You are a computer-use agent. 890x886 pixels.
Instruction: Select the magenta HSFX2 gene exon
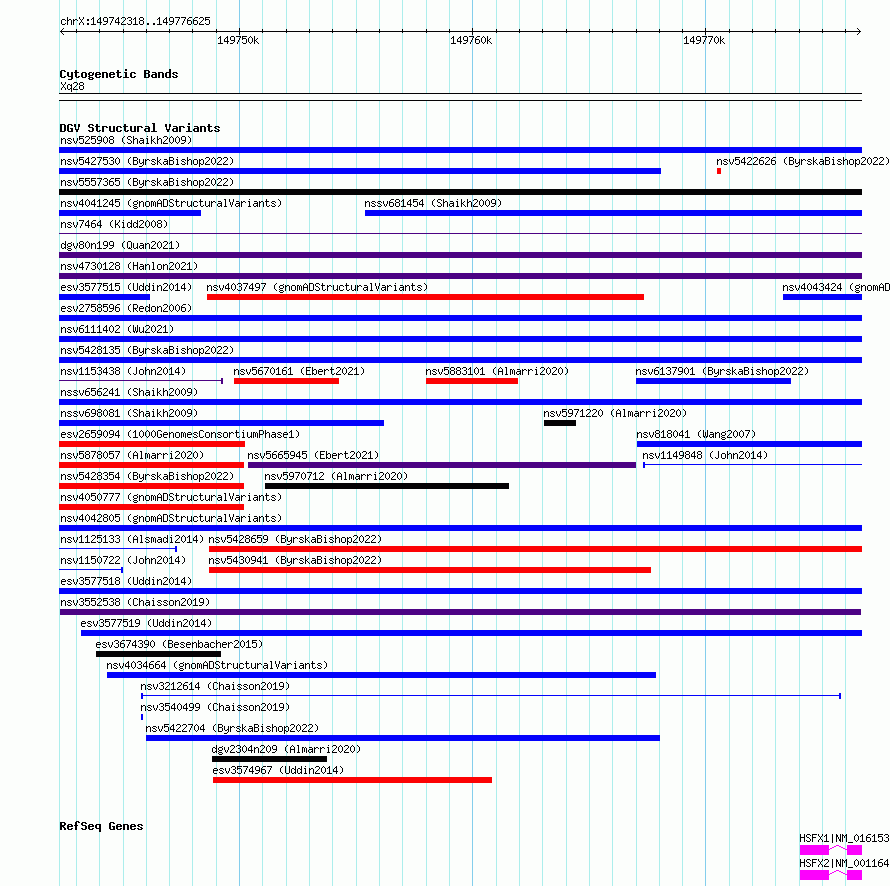click(x=814, y=875)
